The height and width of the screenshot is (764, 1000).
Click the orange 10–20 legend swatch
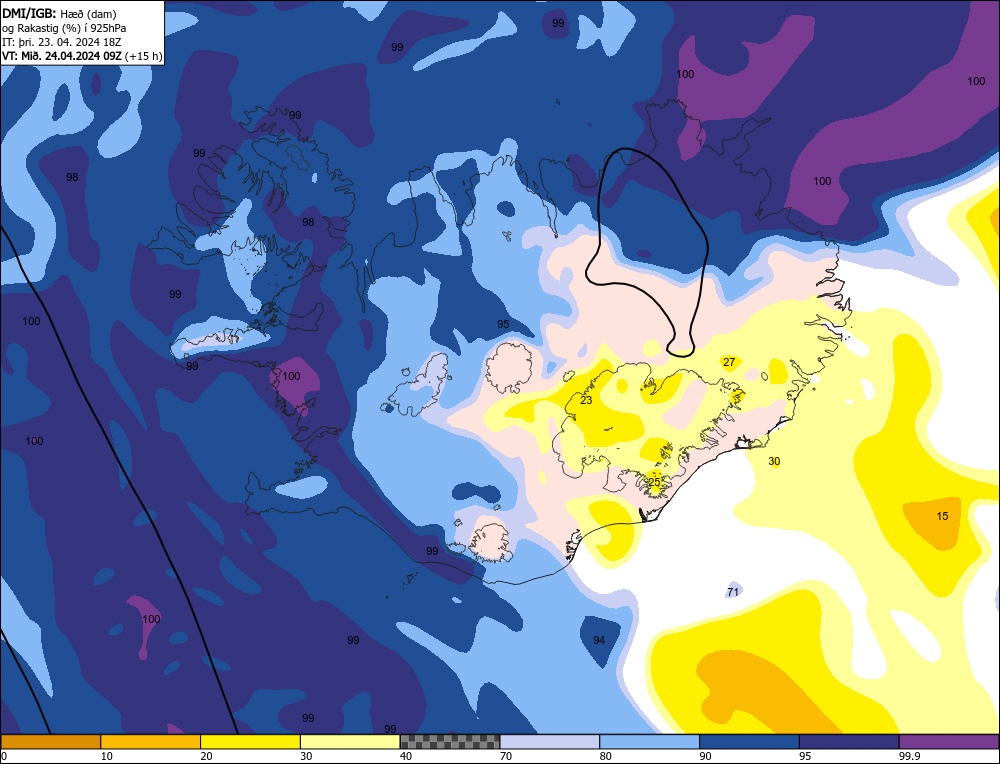(151, 741)
